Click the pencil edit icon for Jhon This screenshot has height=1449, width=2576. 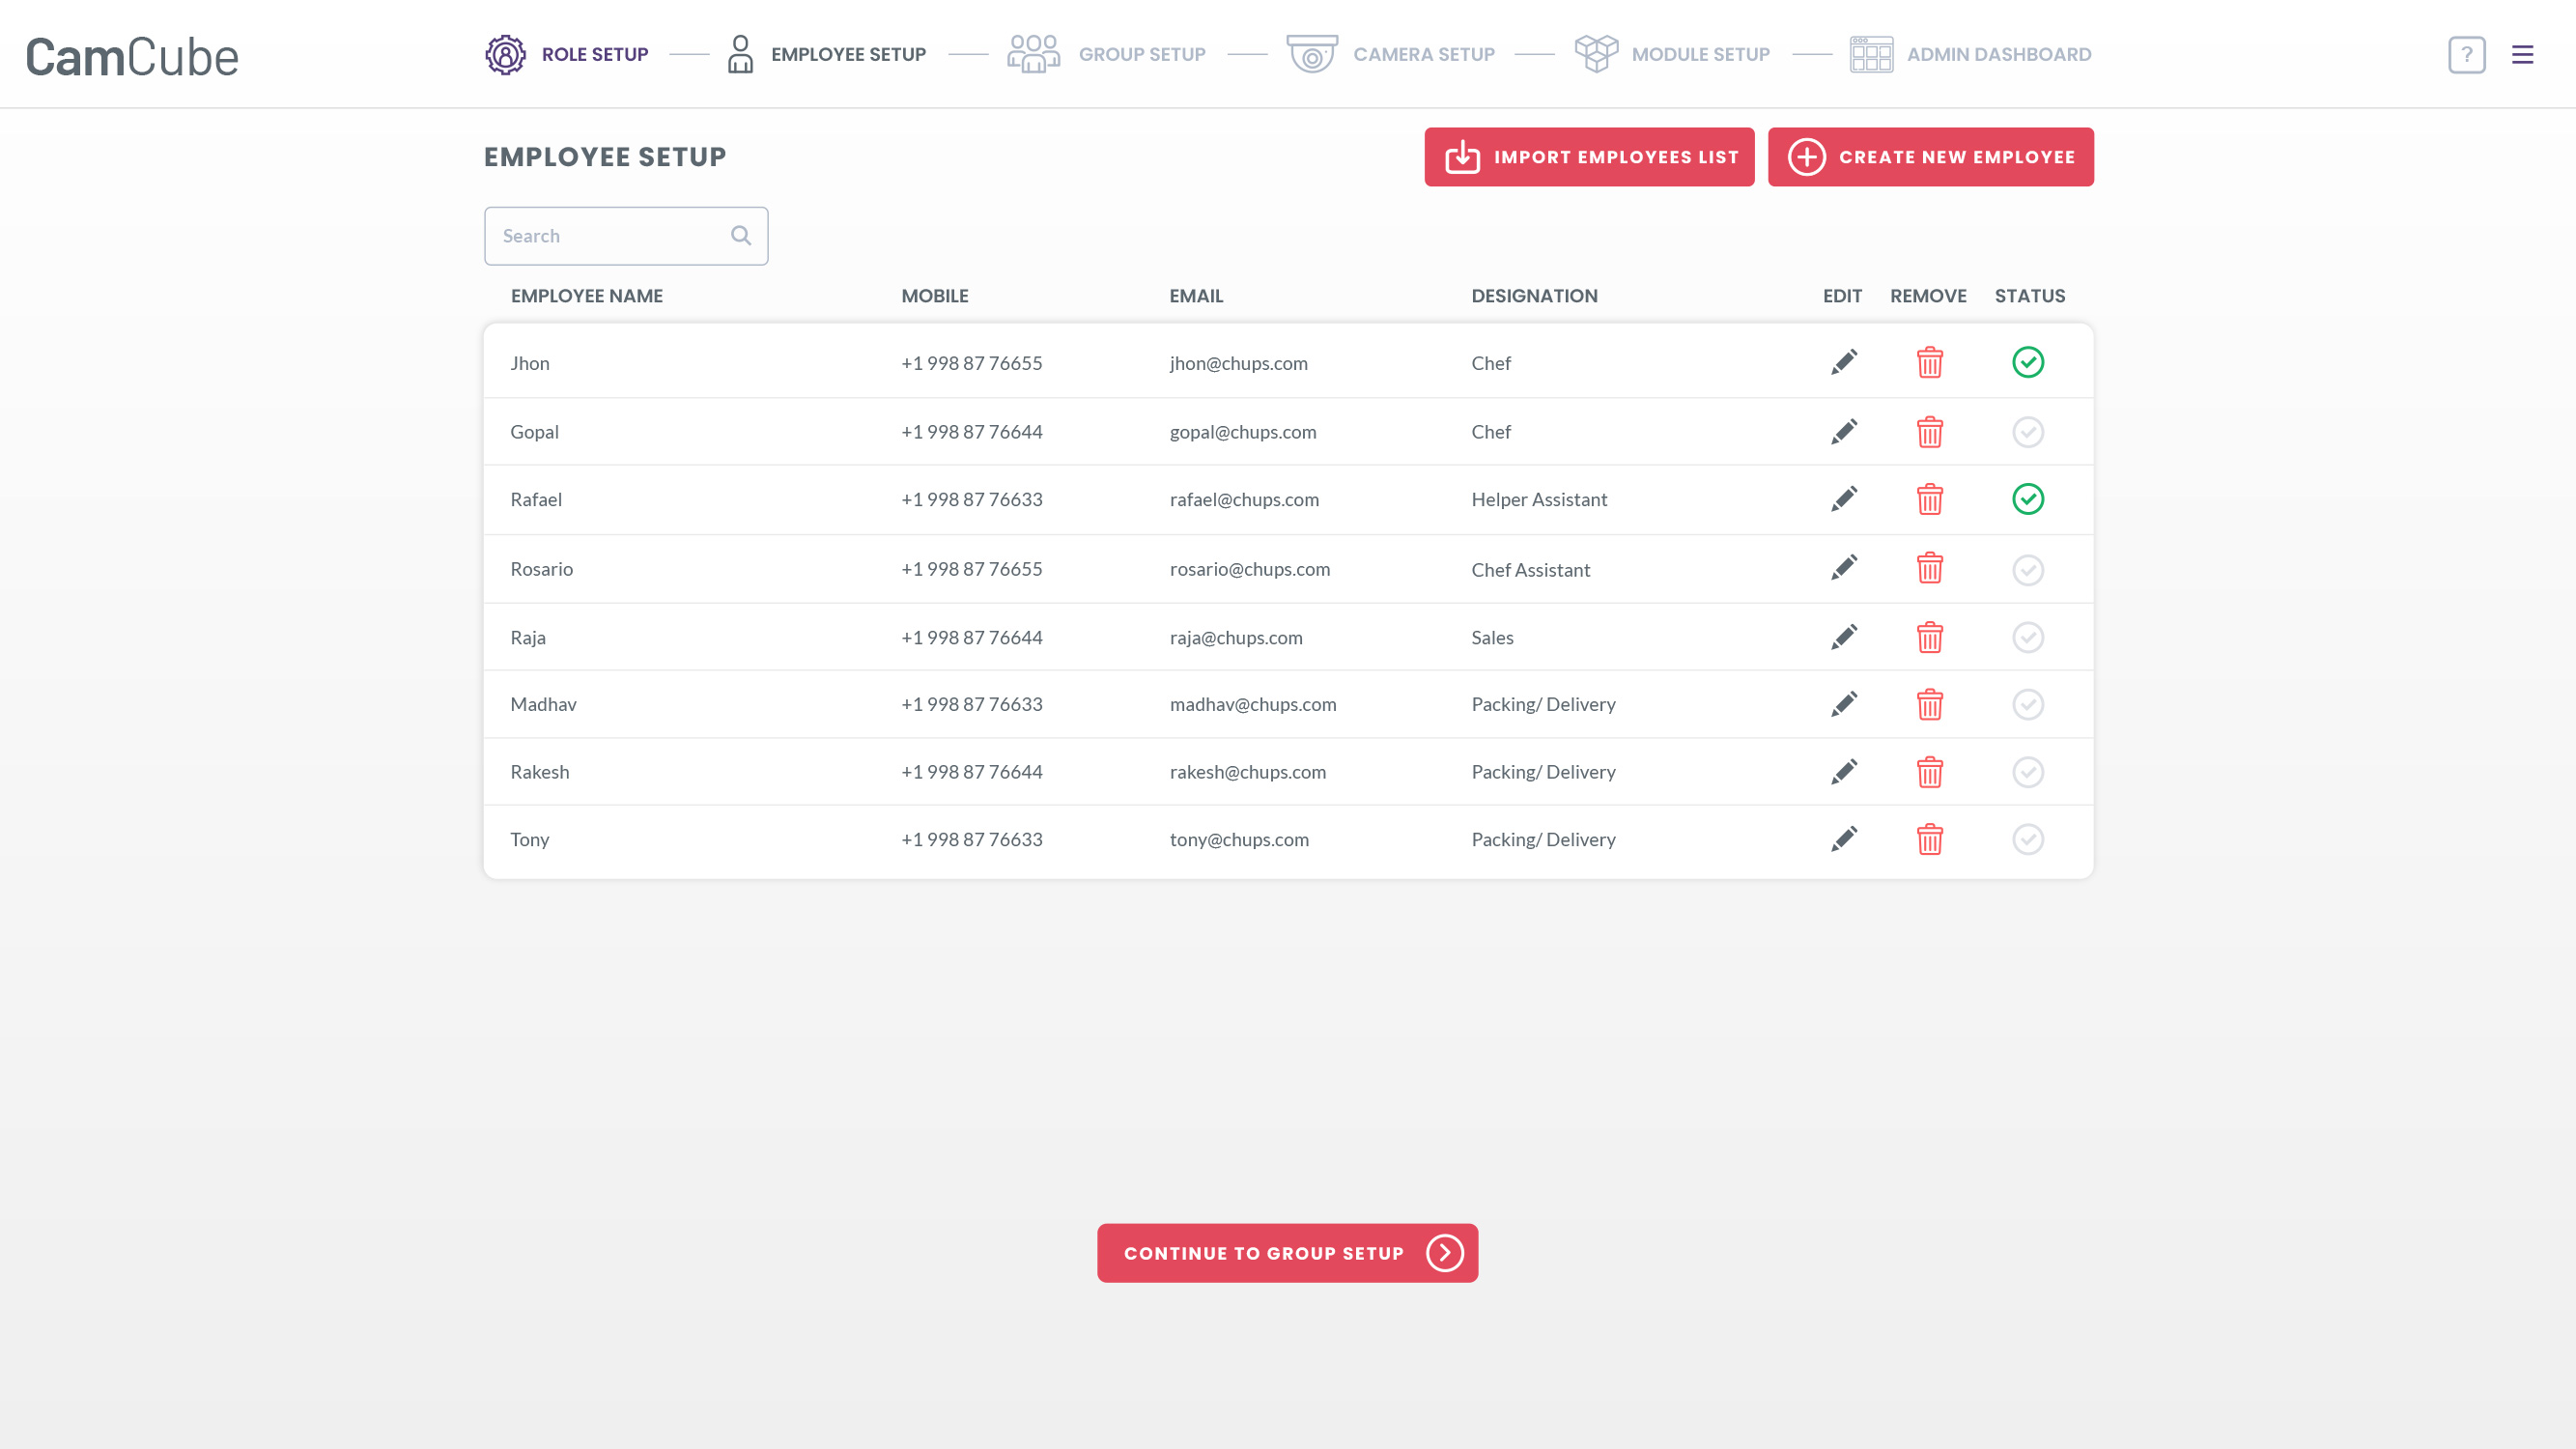tap(1844, 362)
